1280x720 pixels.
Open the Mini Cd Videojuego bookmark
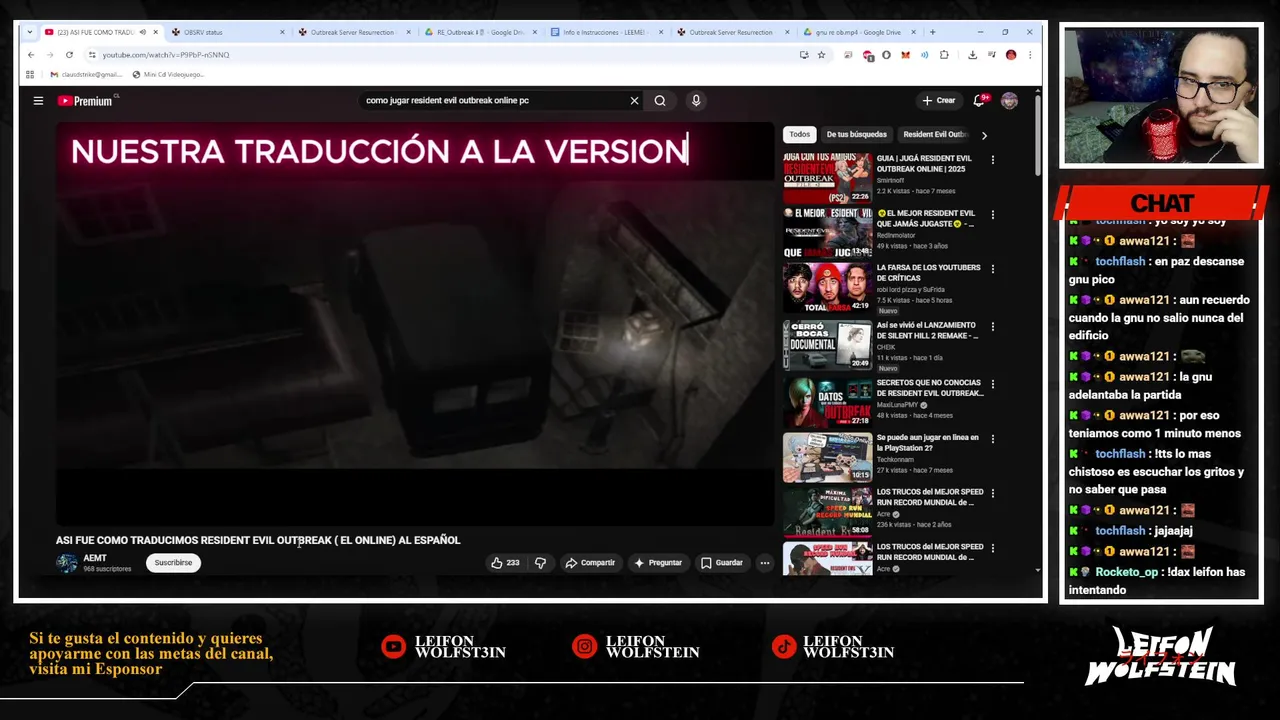click(168, 74)
